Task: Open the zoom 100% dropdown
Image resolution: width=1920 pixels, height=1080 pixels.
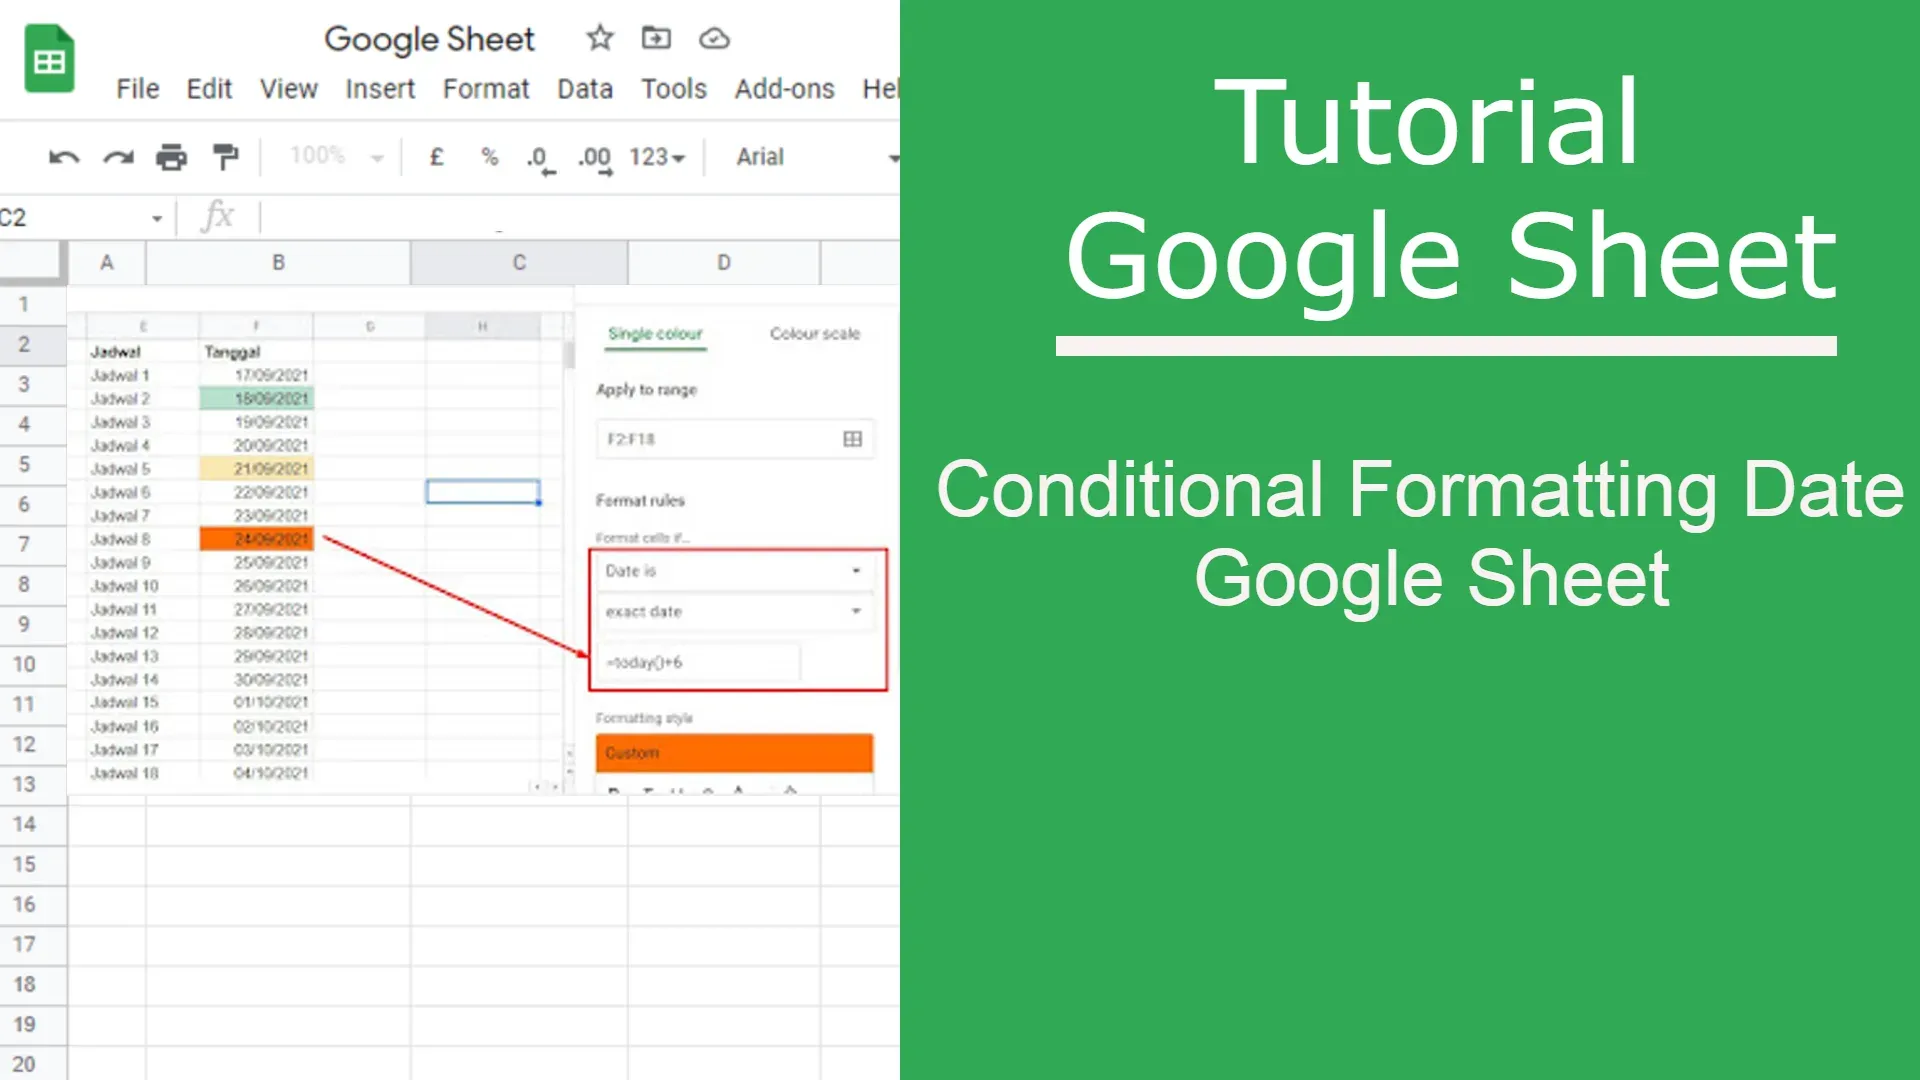Action: 337,156
